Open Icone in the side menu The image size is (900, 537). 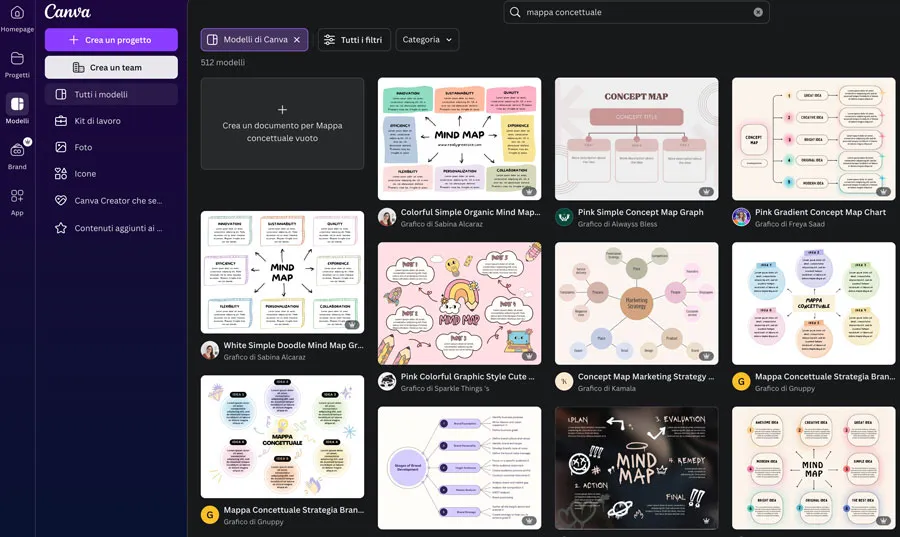(x=85, y=174)
